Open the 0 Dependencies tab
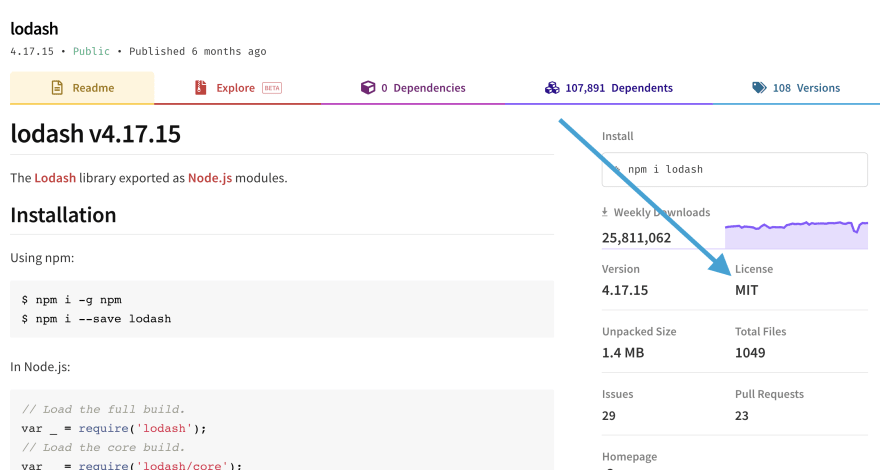 click(x=413, y=88)
